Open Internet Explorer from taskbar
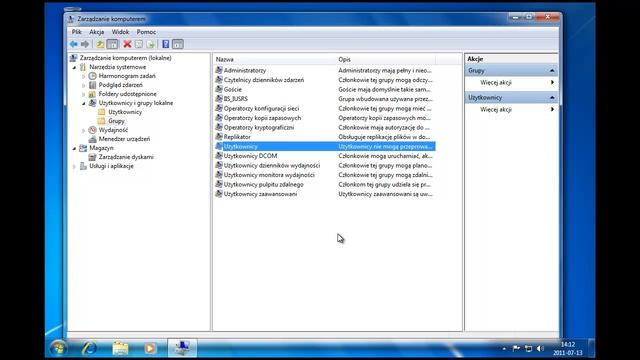The height and width of the screenshot is (360, 640). [89, 348]
